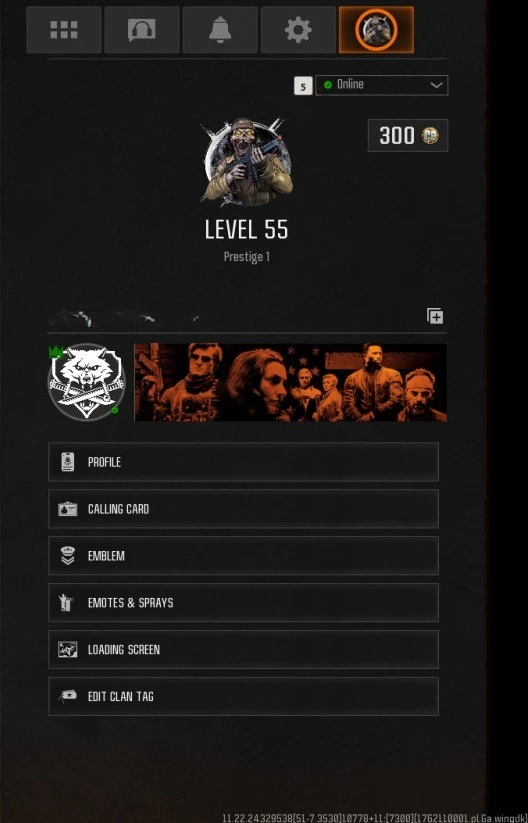Expand the Online status dropdown
Image resolution: width=528 pixels, height=823 pixels.
pyautogui.click(x=382, y=85)
